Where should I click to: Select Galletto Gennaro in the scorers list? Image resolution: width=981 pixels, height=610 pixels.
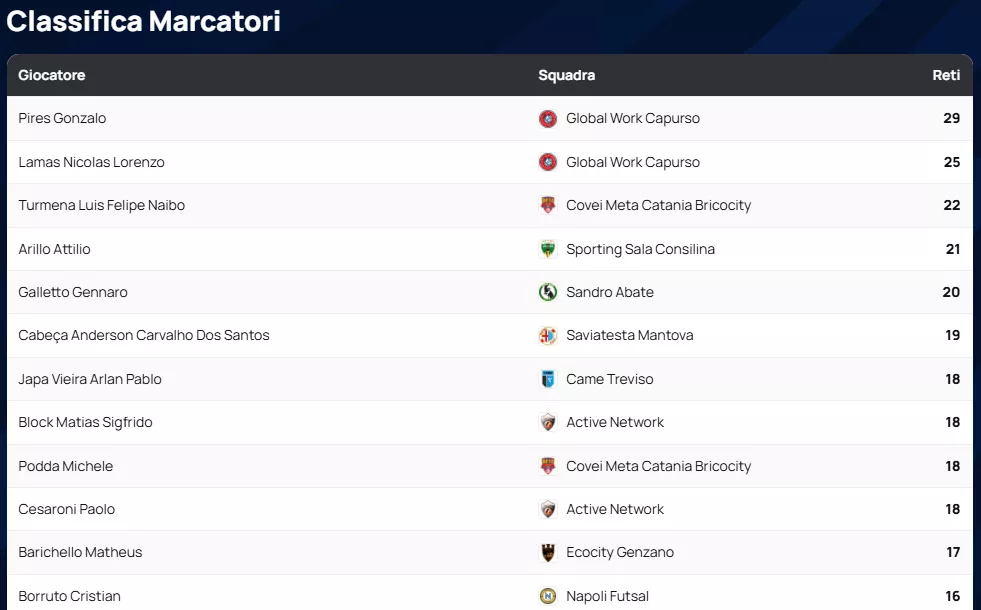(73, 292)
